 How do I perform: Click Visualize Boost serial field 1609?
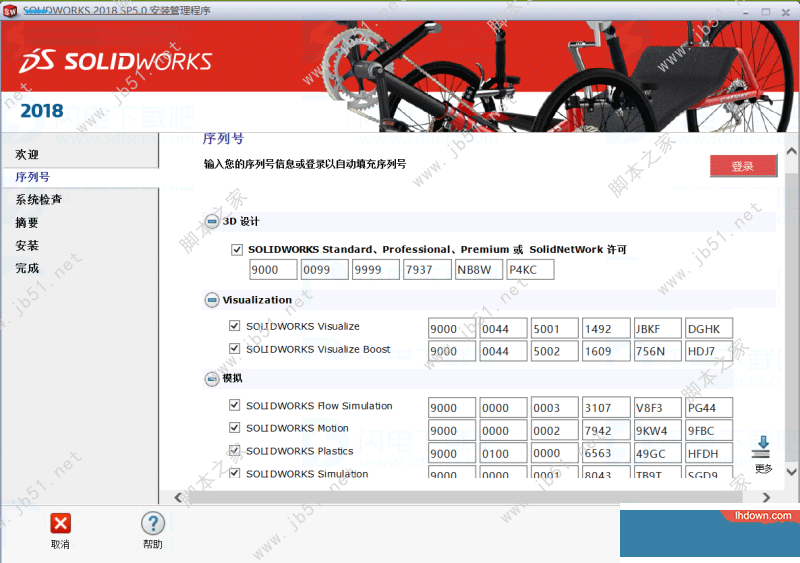pos(606,351)
